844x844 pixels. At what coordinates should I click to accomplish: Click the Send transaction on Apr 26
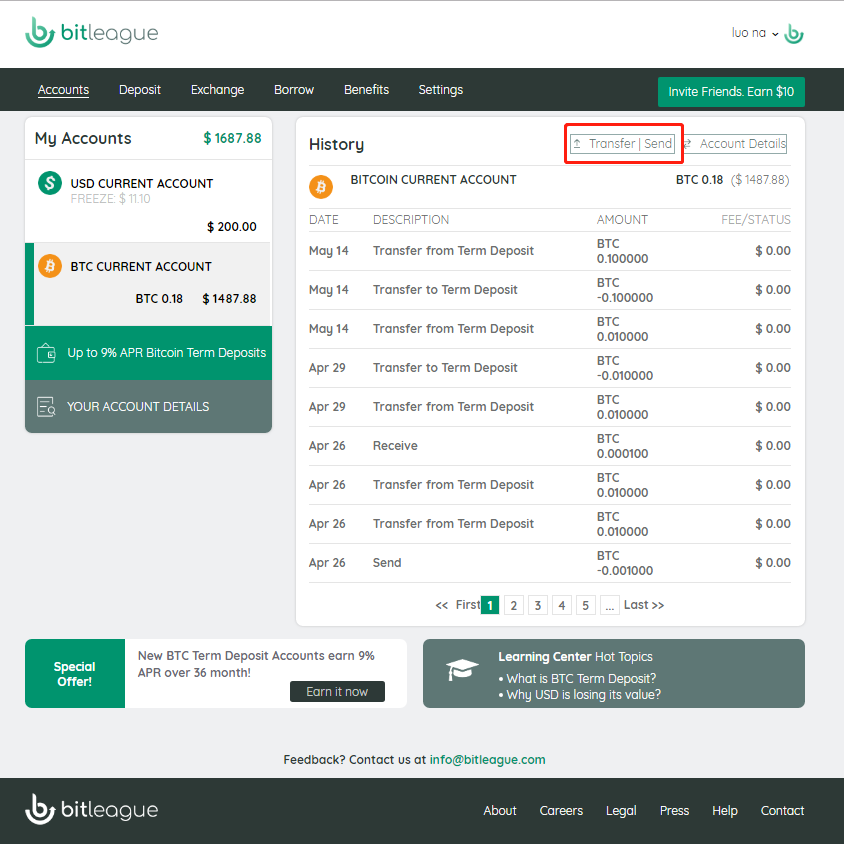(x=550, y=563)
